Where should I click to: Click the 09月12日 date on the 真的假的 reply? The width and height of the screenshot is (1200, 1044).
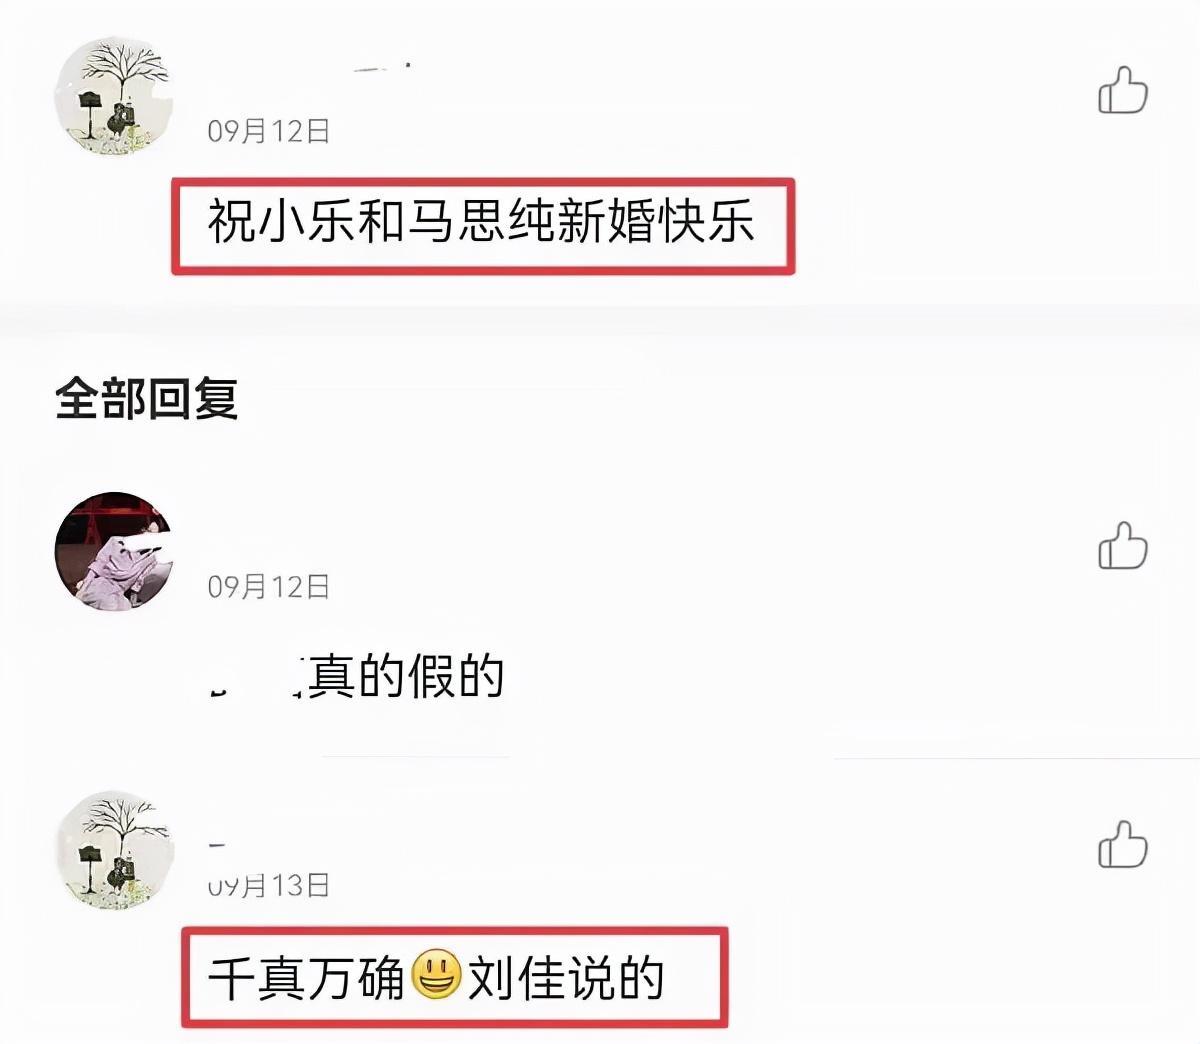[x=269, y=587]
